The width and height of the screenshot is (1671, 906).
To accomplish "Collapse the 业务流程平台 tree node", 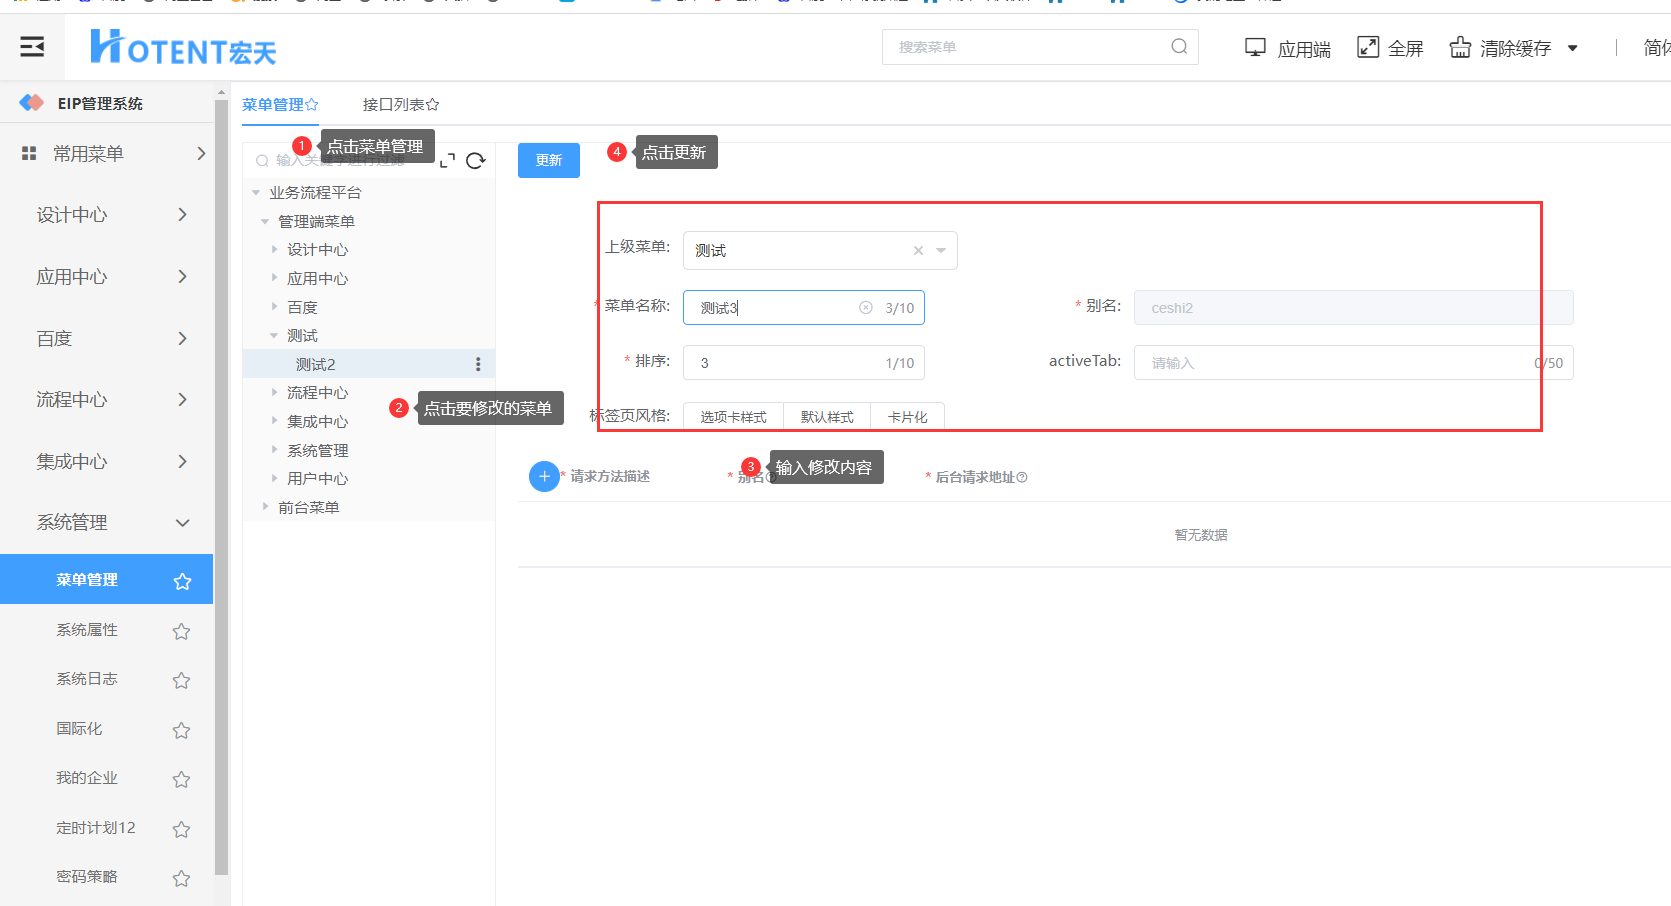I will coord(256,192).
